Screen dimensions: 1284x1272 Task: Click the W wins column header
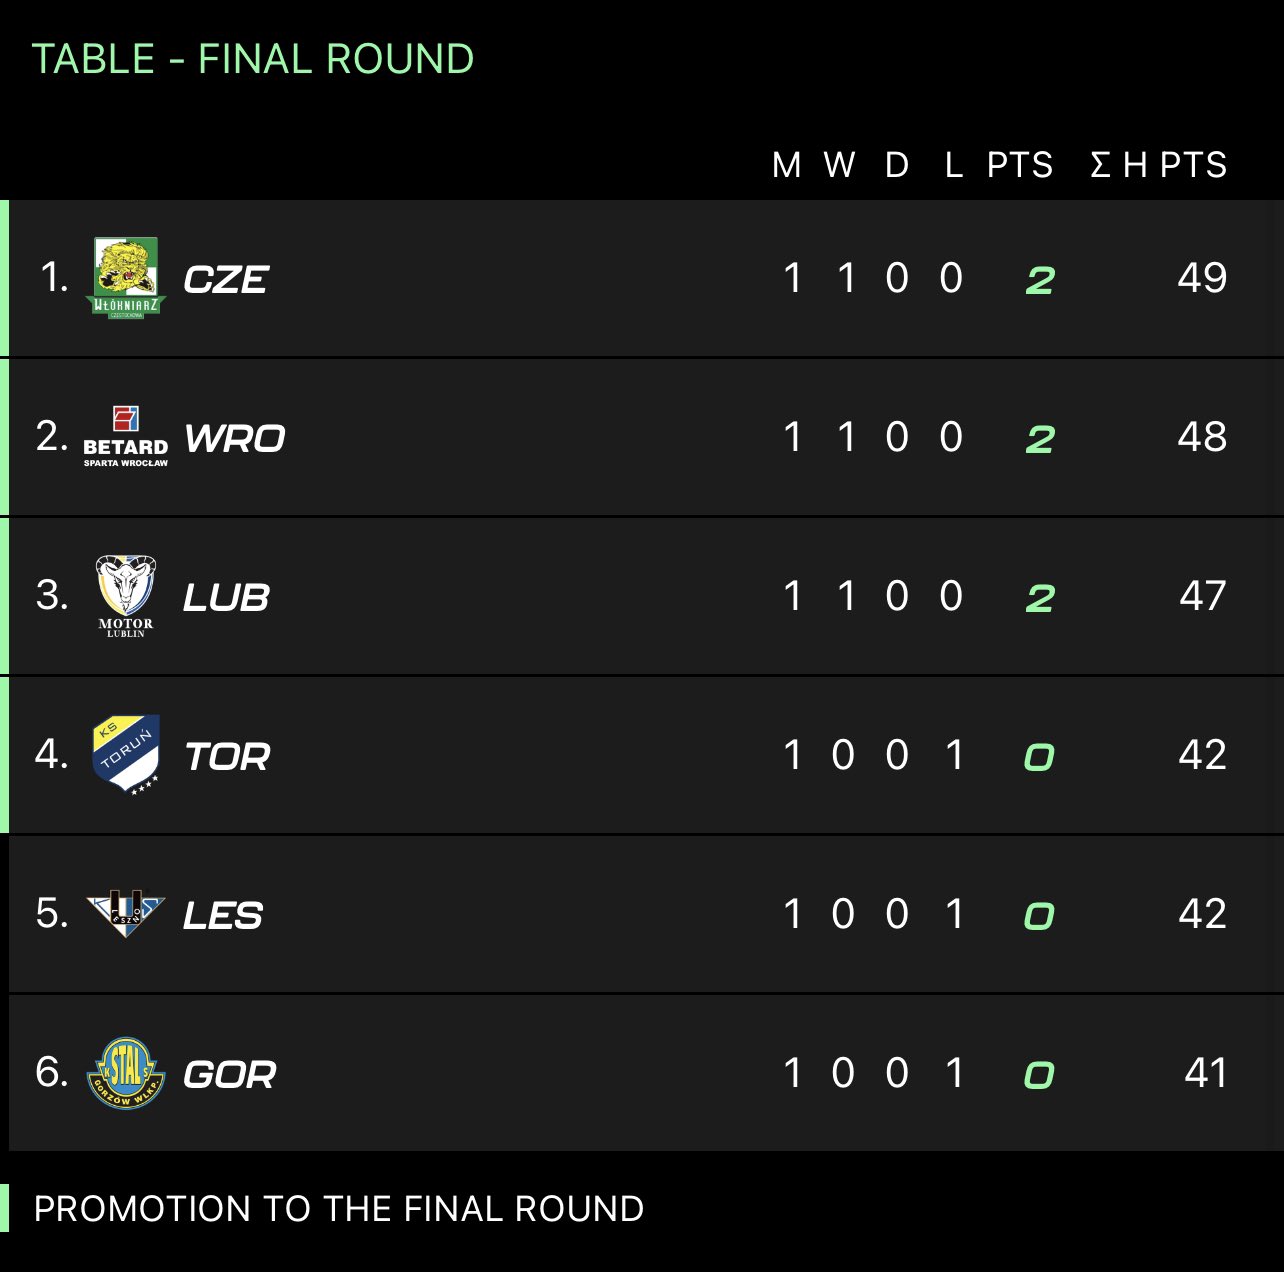[x=839, y=165]
